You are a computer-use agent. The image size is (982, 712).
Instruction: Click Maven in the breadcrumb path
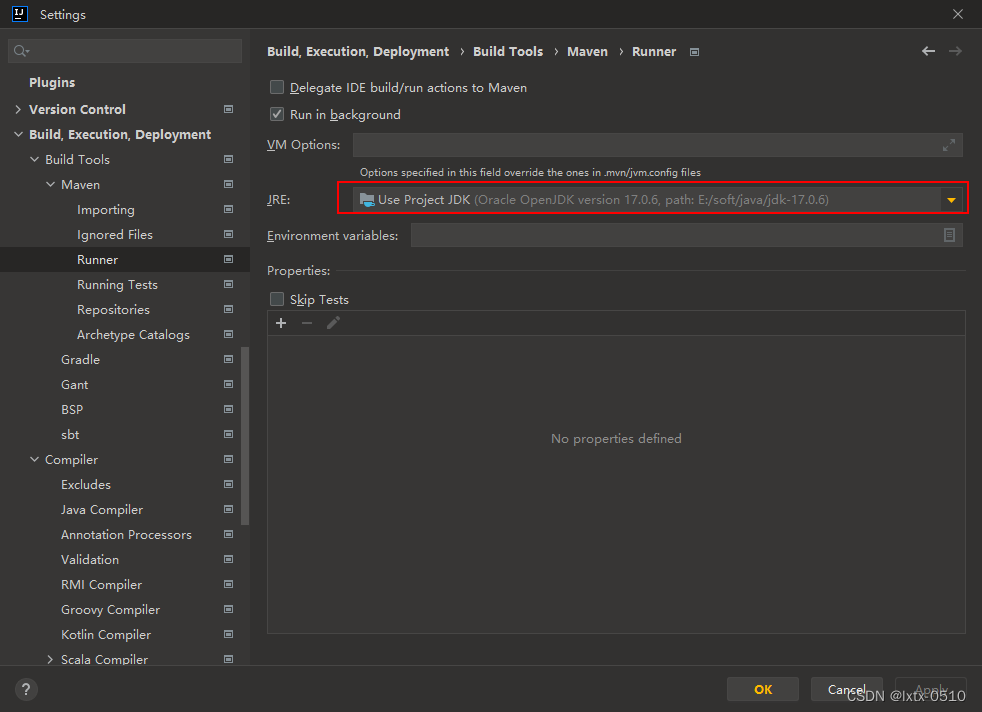point(587,51)
